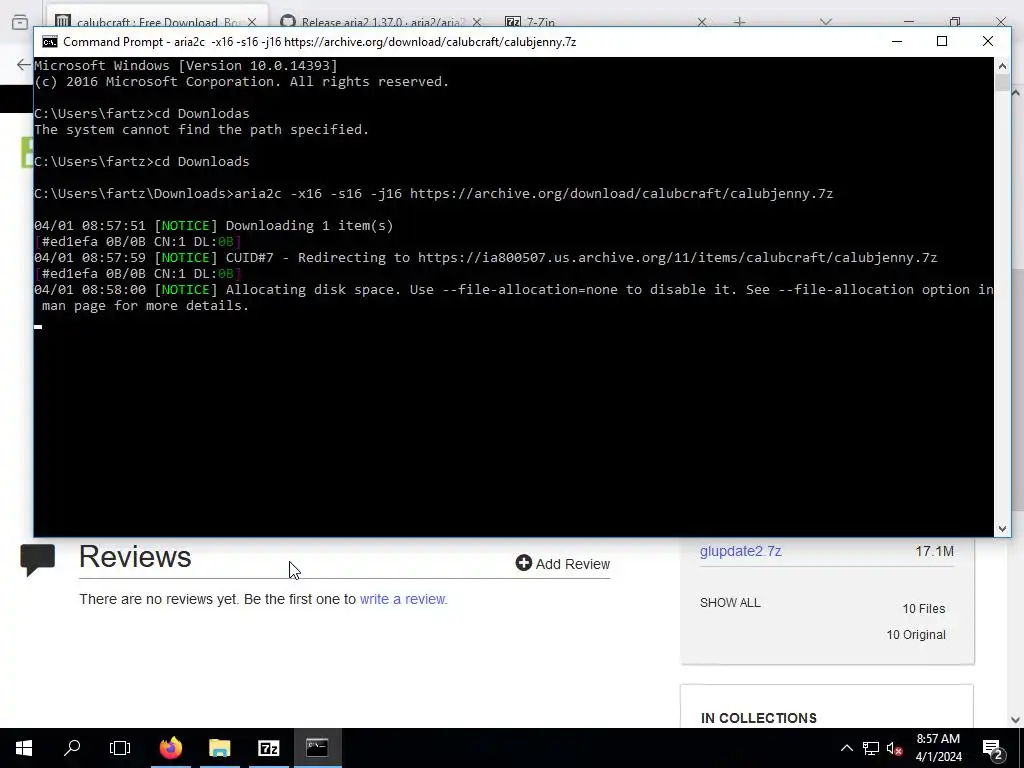Click the Redirecting to ia800507 line
This screenshot has width=1024, height=768.
pos(486,257)
